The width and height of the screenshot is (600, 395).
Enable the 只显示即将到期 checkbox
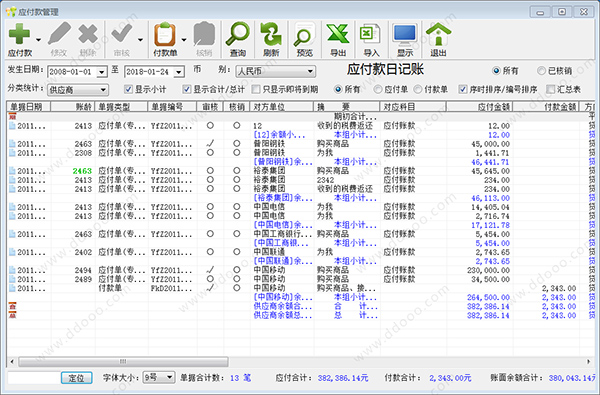click(x=256, y=89)
